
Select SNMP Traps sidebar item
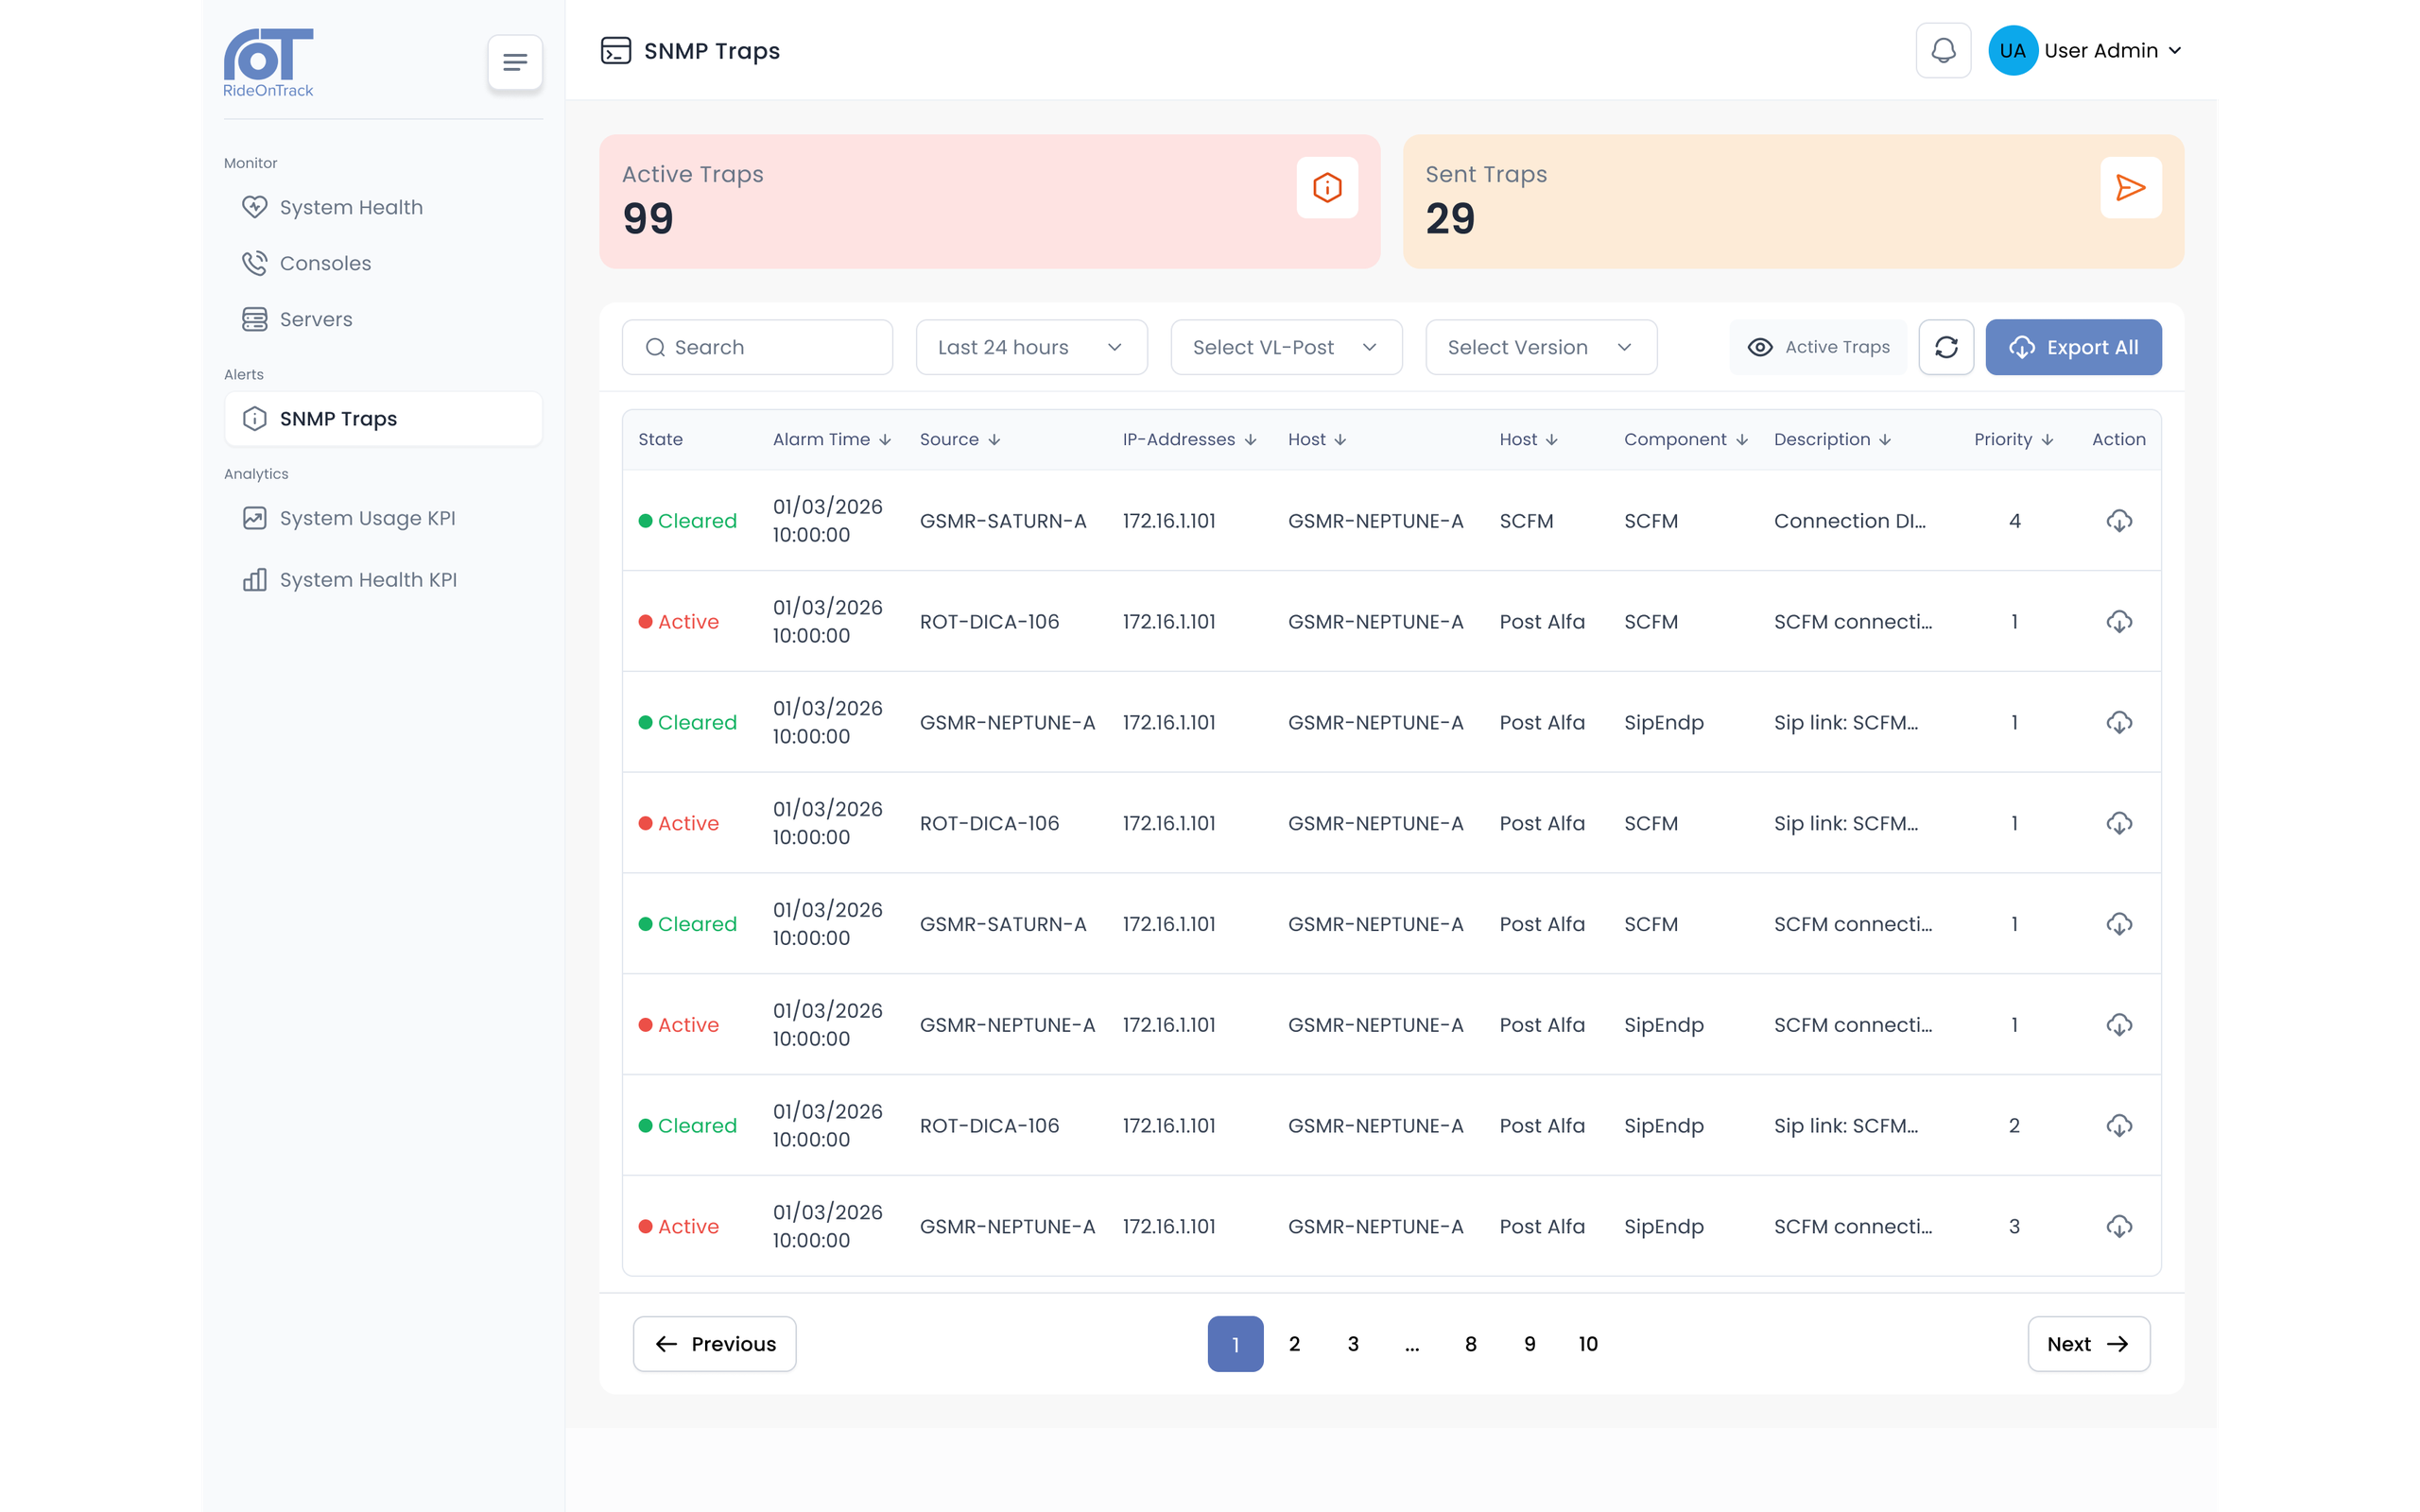tap(384, 419)
